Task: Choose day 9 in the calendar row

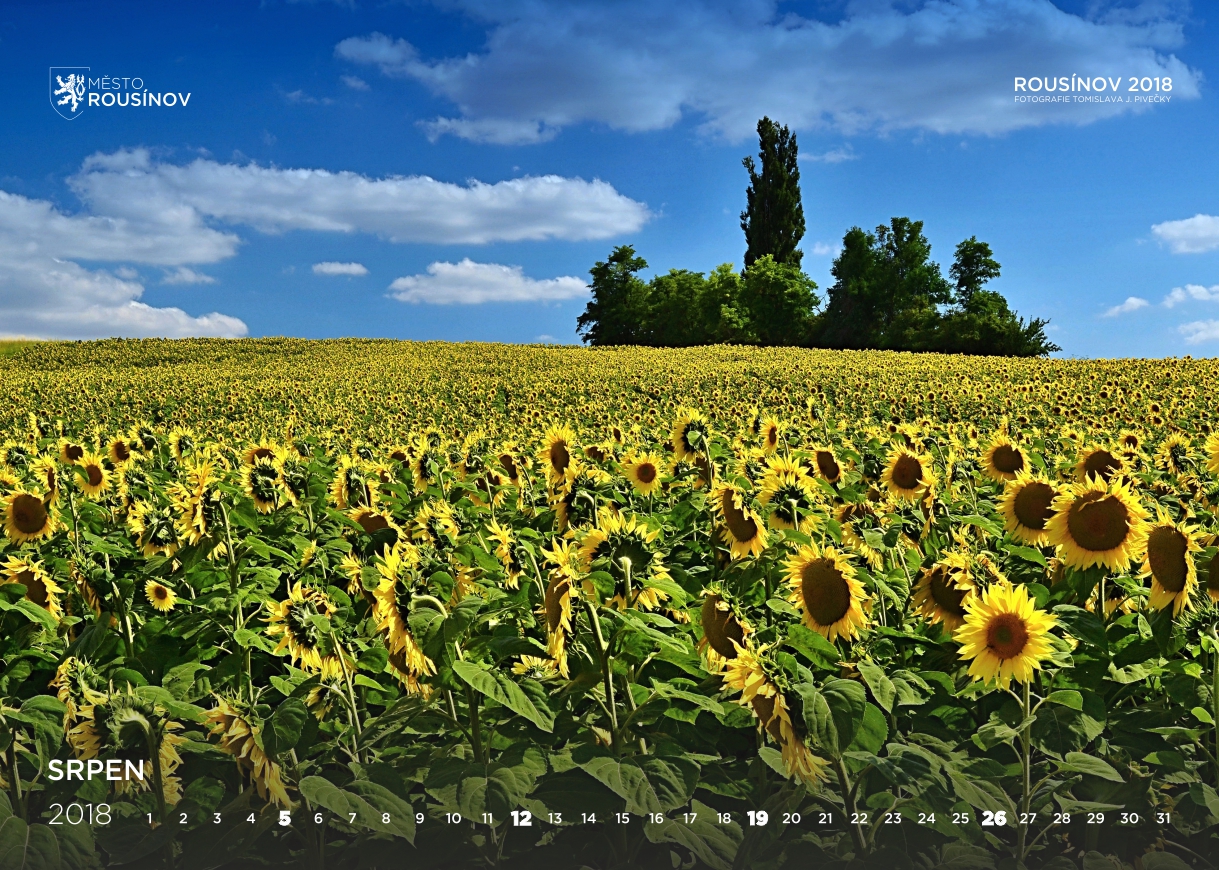Action: pos(419,818)
